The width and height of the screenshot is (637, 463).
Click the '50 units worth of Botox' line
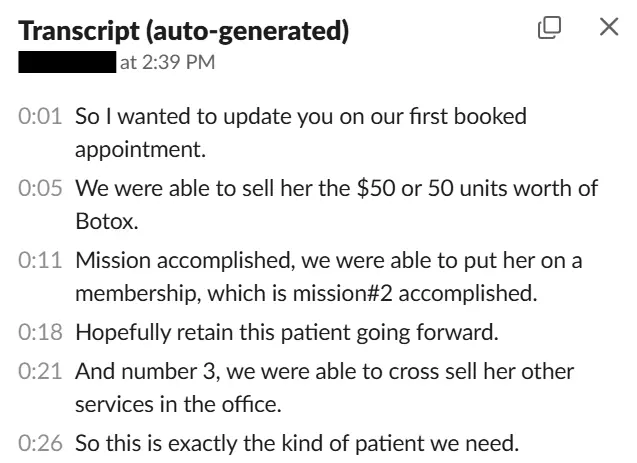click(337, 187)
